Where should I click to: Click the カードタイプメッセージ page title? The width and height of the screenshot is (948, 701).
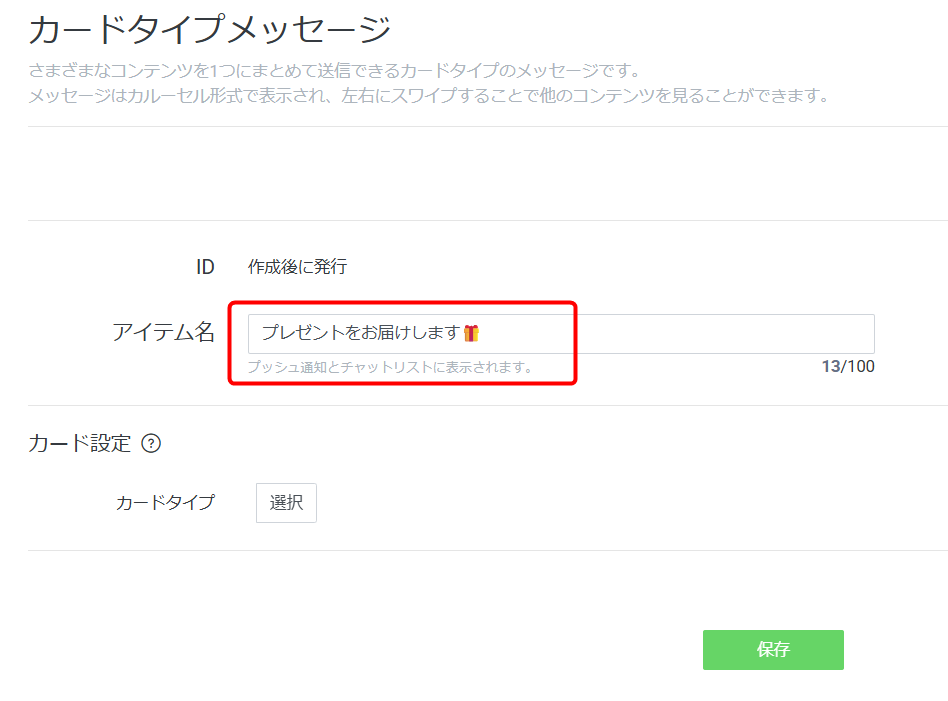[210, 29]
